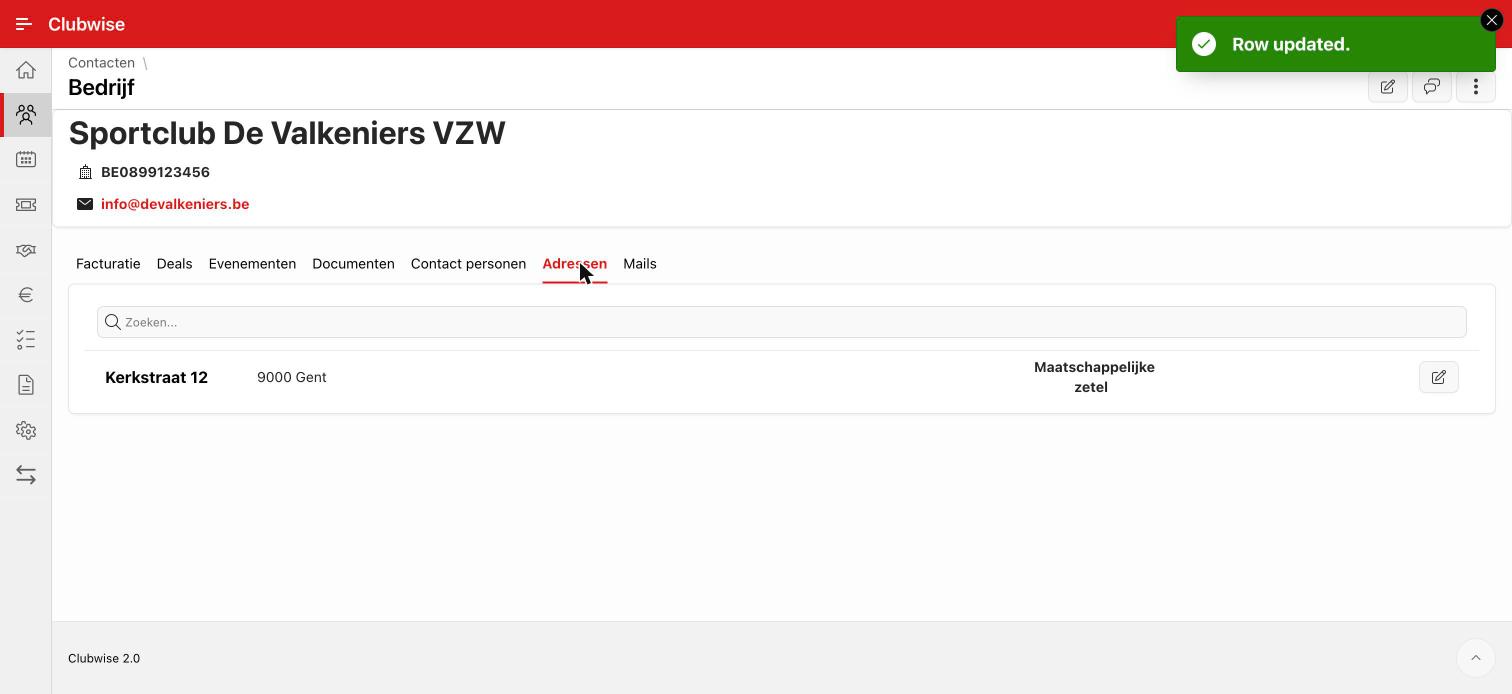Select the Maatschappelijke zetel label
This screenshot has width=1512, height=694.
pos(1094,377)
